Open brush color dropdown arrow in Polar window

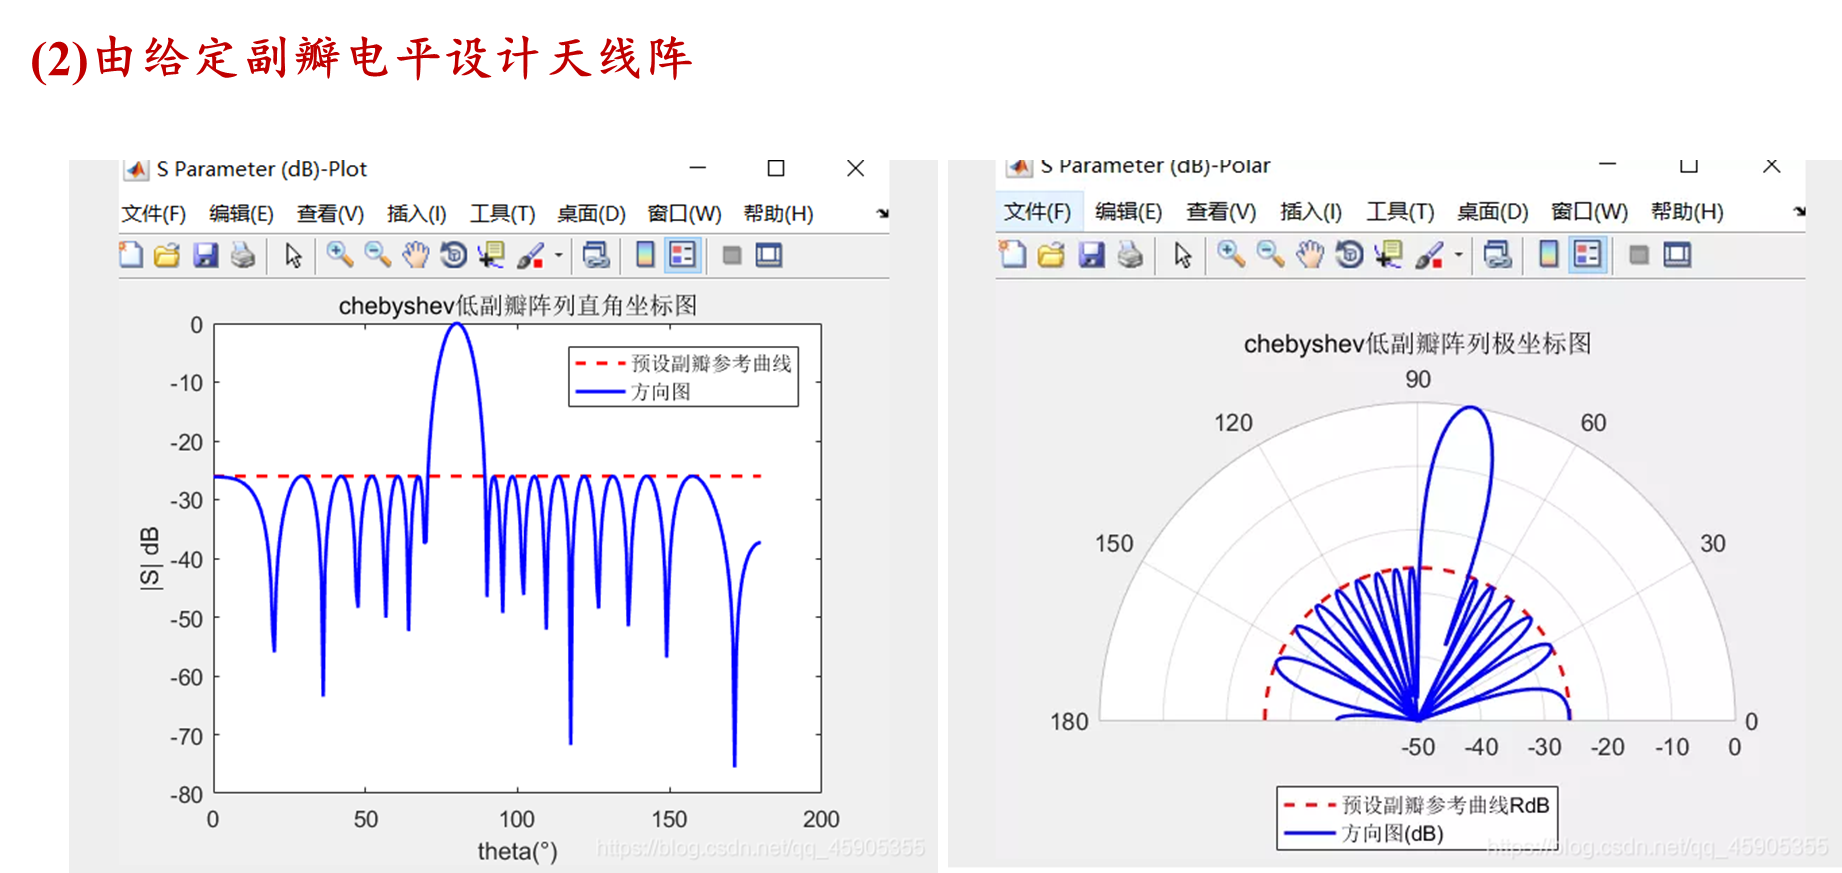click(1458, 254)
